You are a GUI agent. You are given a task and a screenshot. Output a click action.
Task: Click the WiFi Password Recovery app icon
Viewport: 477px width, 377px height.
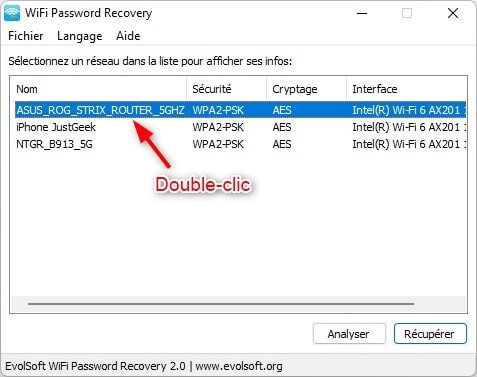click(x=12, y=13)
